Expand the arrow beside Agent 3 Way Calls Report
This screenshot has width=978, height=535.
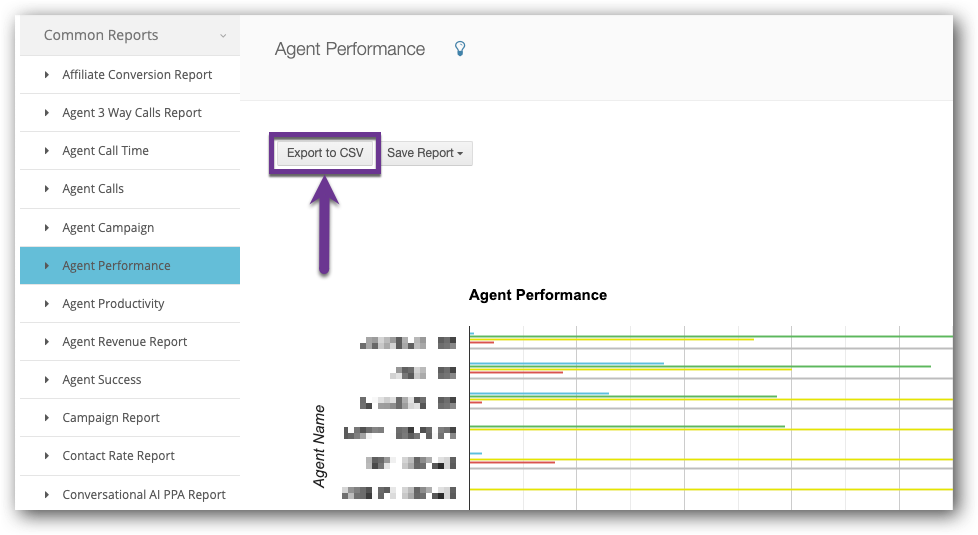[47, 113]
